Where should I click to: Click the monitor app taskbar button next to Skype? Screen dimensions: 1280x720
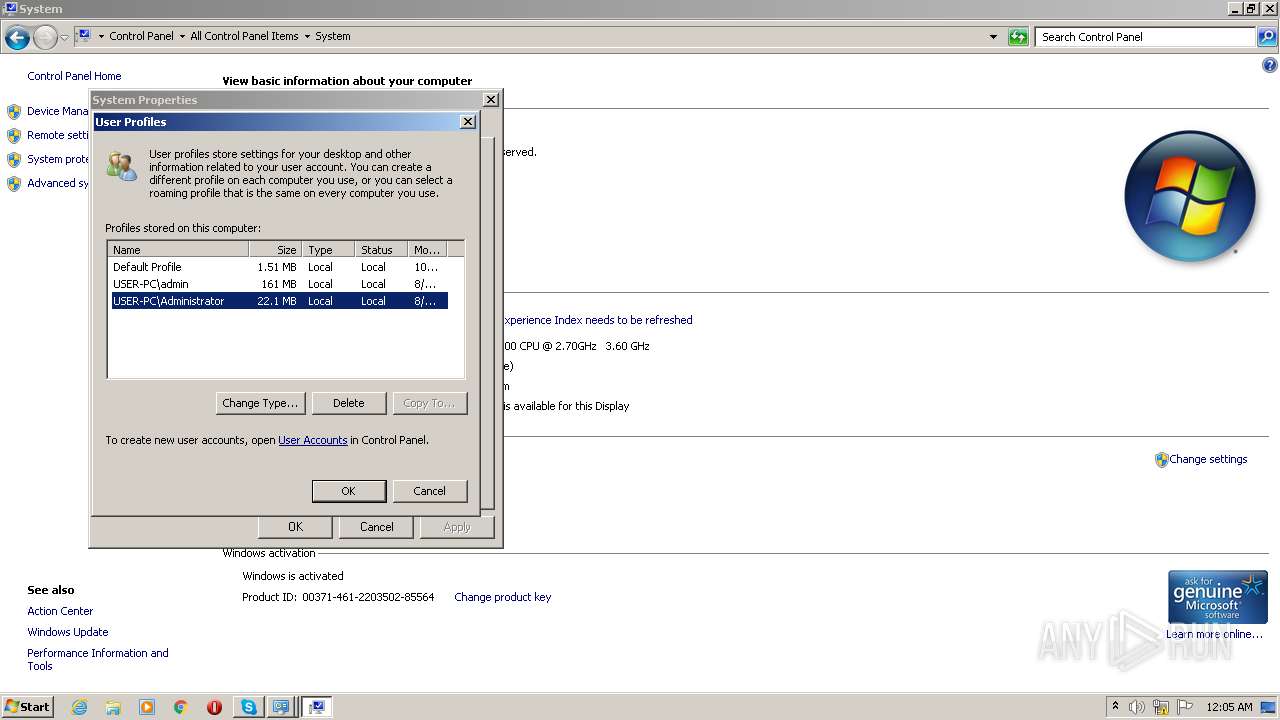click(281, 707)
